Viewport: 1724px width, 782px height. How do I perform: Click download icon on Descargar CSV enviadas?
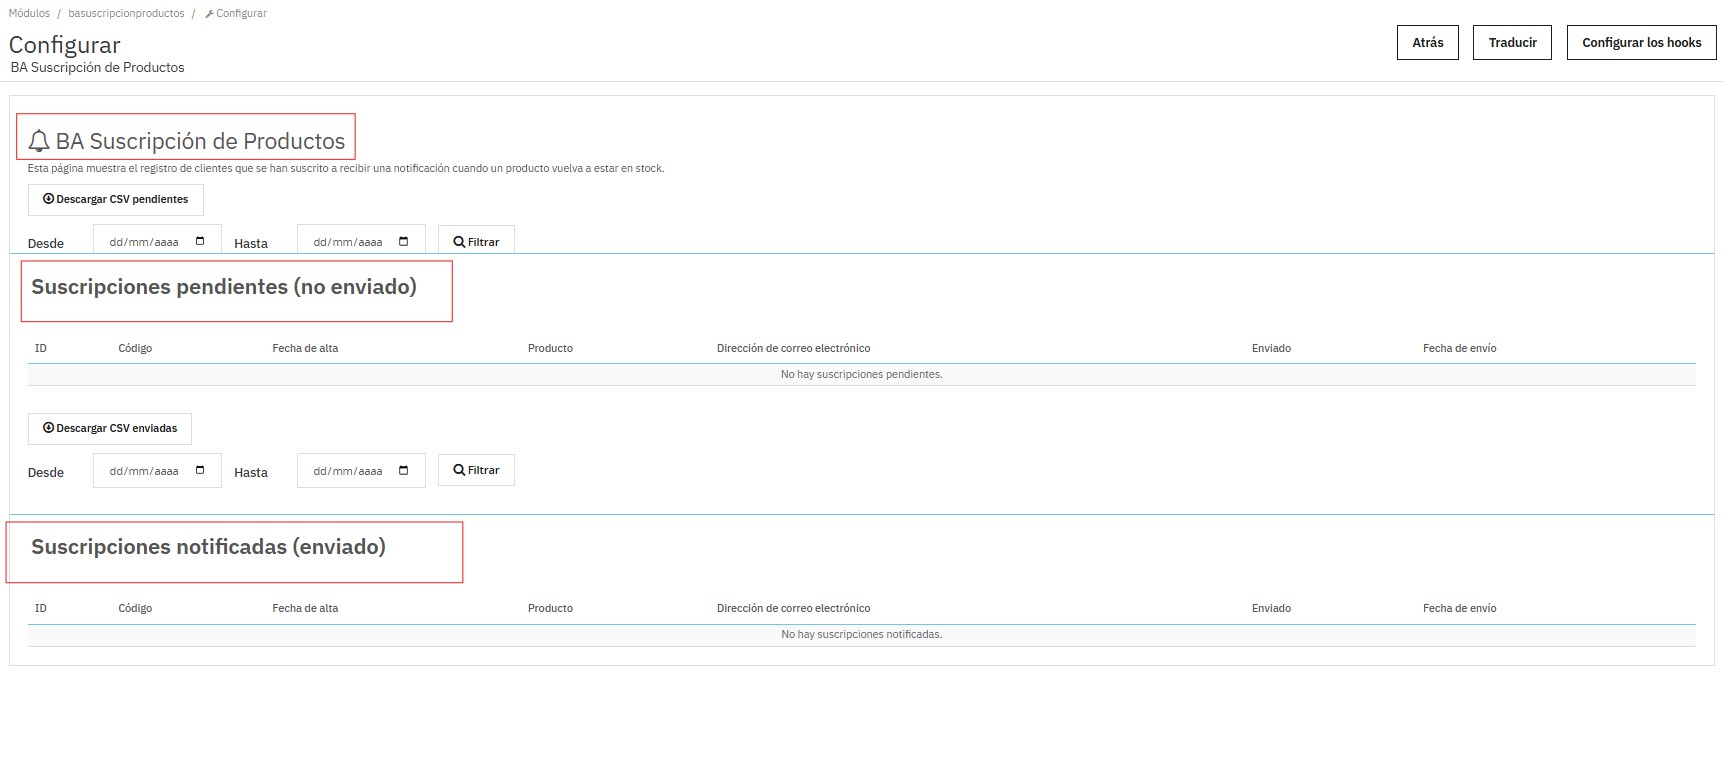click(x=48, y=428)
